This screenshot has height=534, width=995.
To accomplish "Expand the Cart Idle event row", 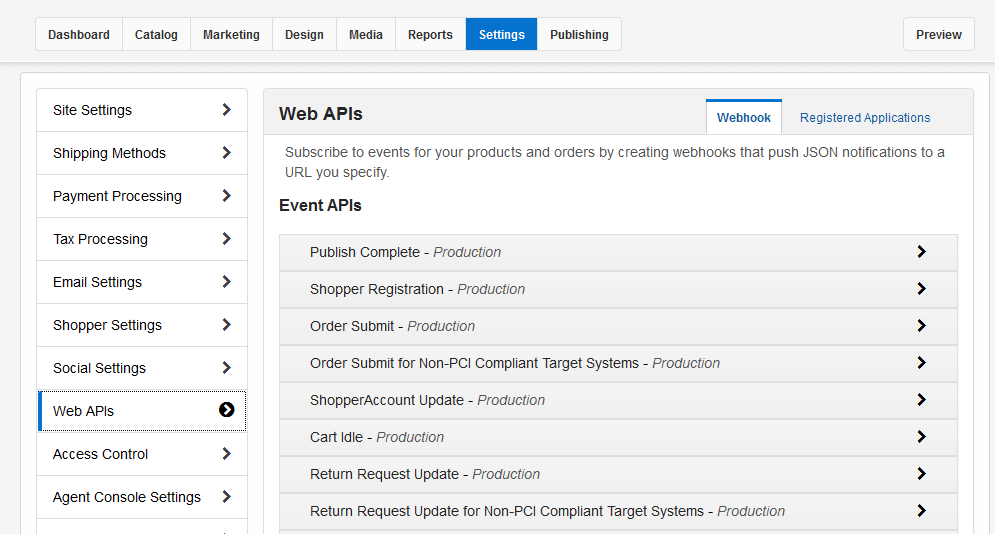I will click(617, 437).
